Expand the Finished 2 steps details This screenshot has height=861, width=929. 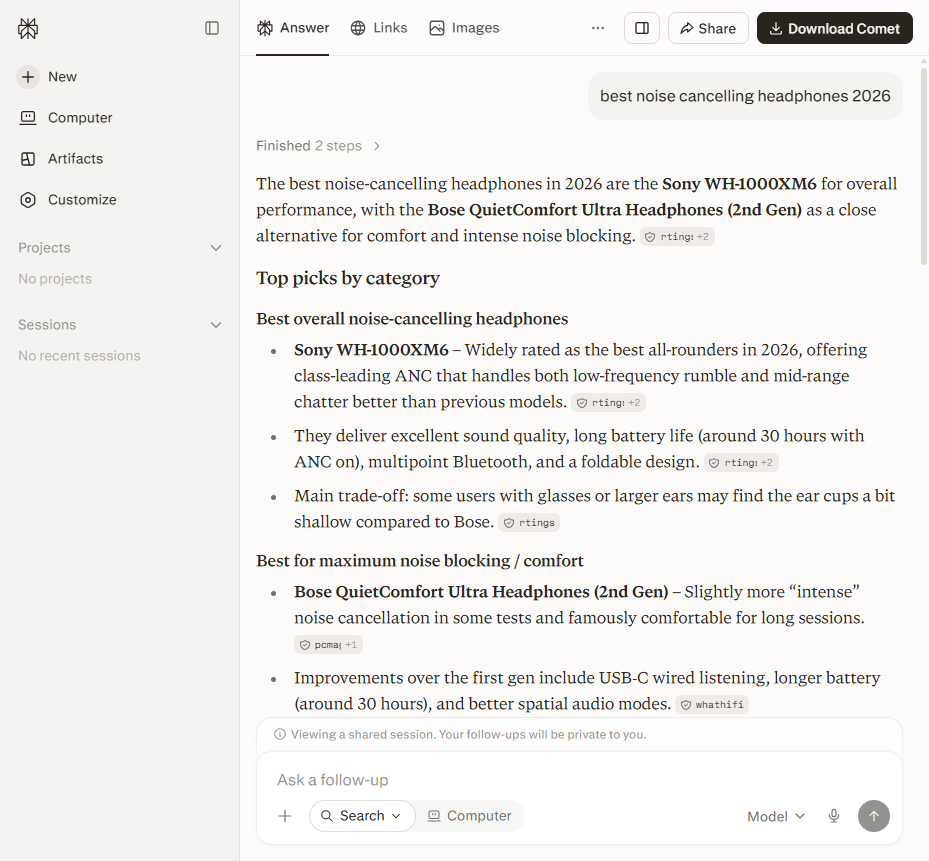coord(318,146)
